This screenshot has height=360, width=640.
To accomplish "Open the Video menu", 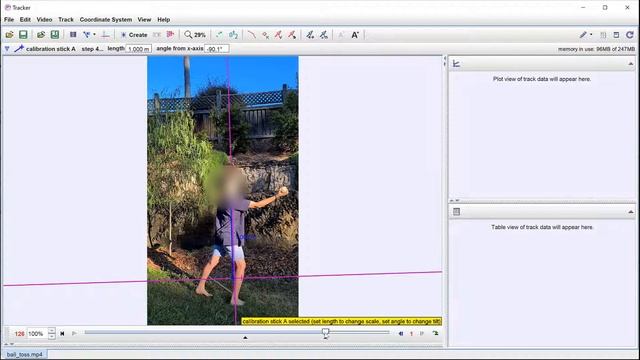I will 44,20.
